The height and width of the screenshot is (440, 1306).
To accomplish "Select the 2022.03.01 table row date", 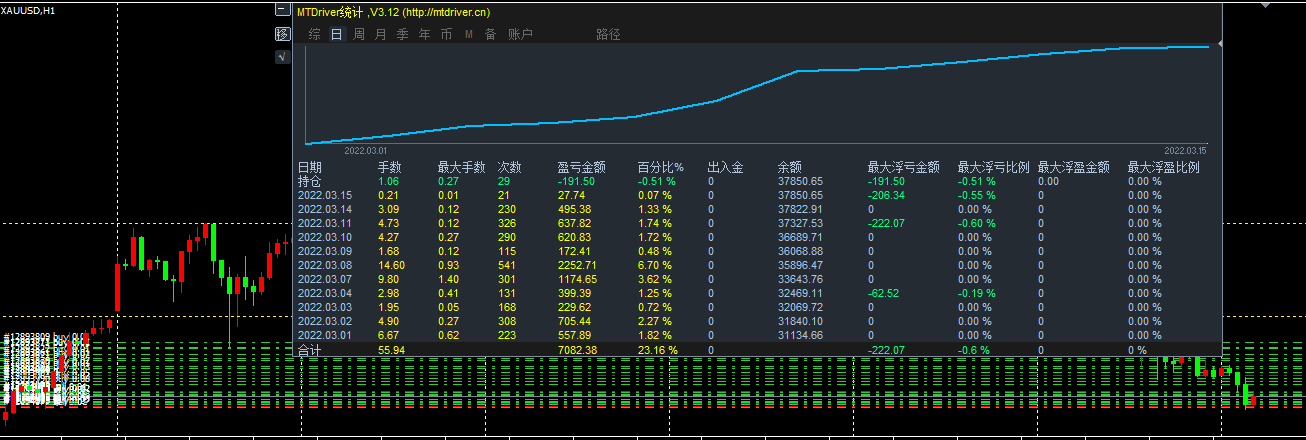I will click(x=325, y=336).
